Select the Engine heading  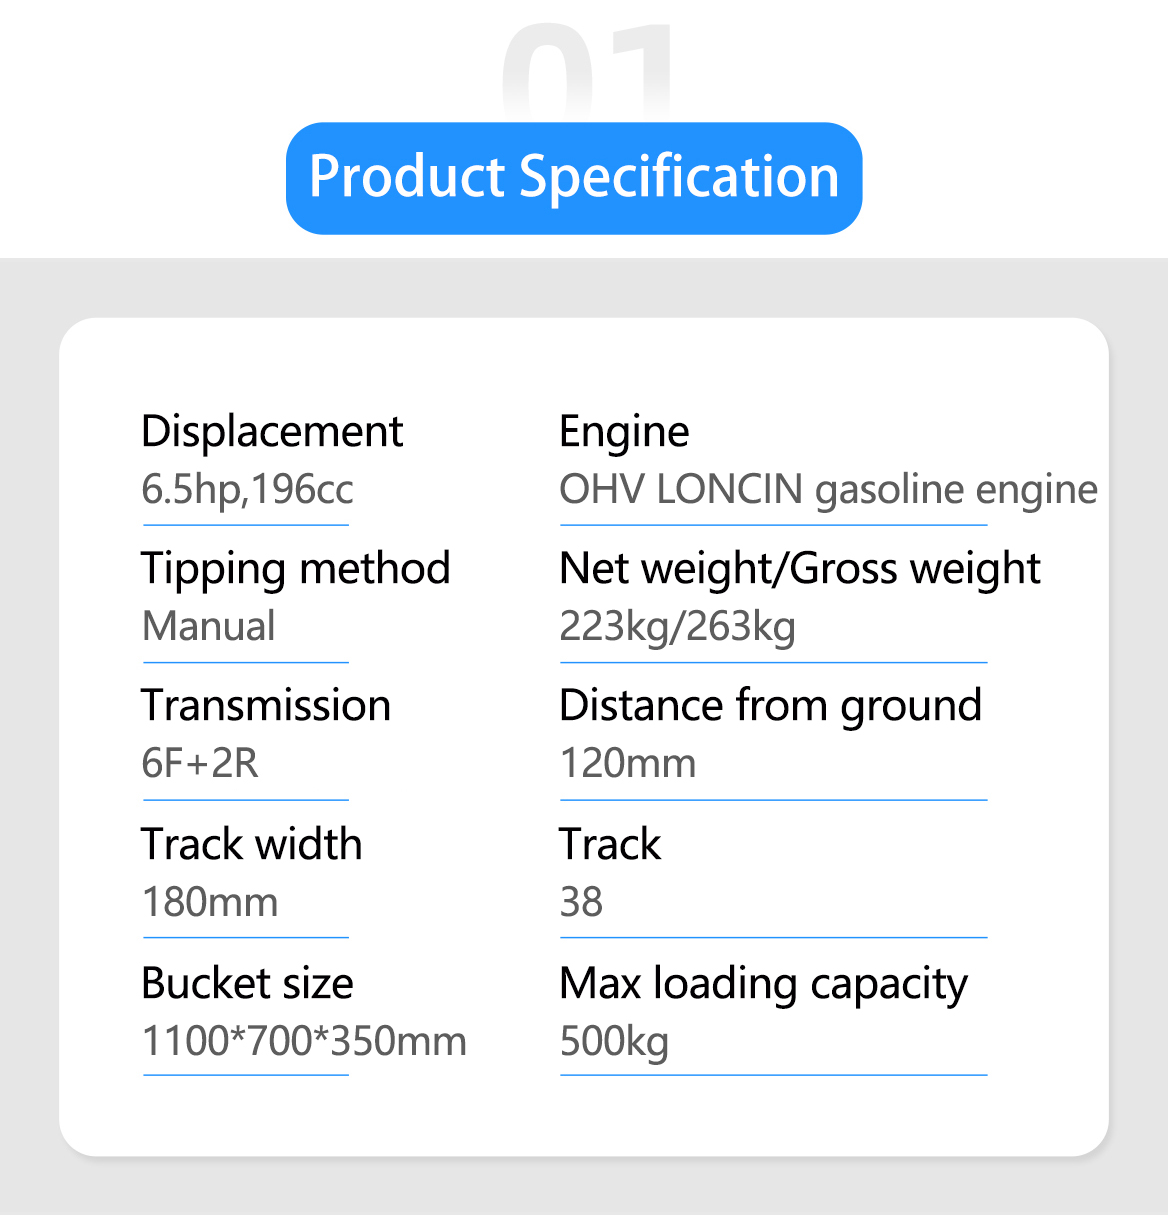[624, 433]
